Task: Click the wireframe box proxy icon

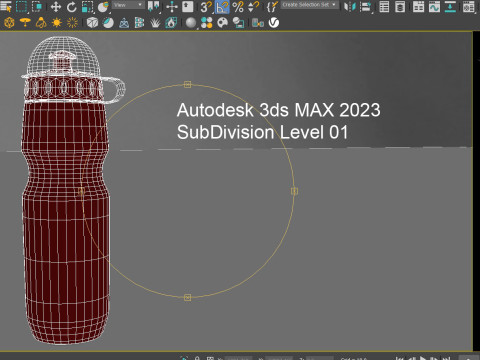Action: tap(92, 23)
